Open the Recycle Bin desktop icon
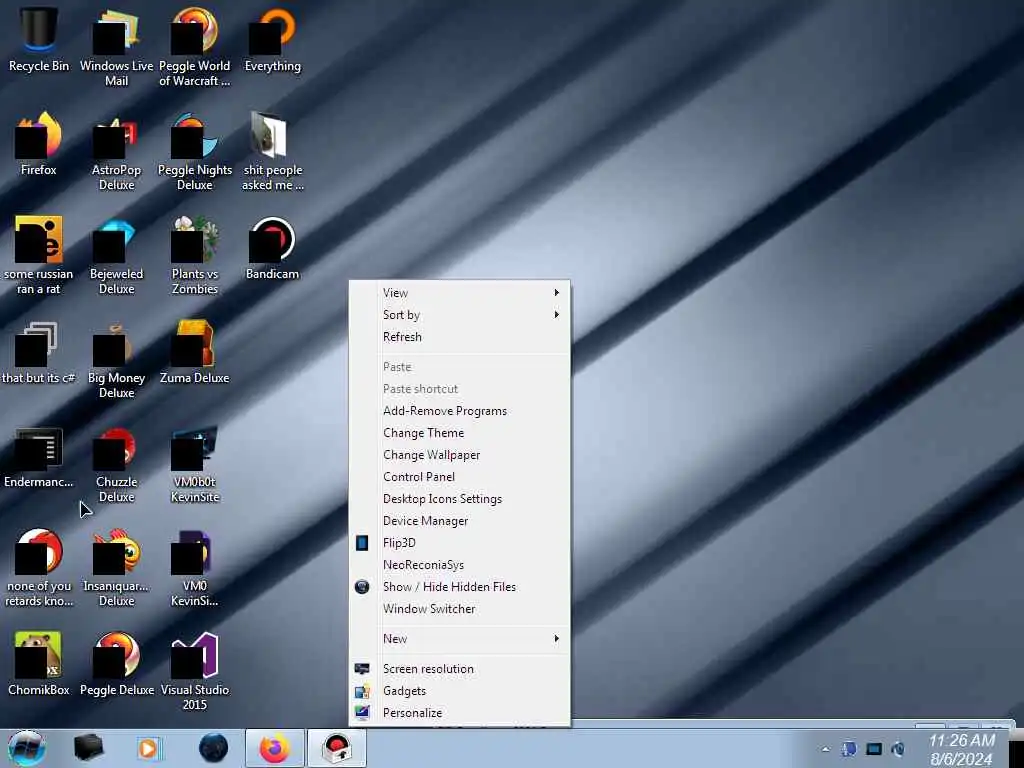 (x=39, y=39)
